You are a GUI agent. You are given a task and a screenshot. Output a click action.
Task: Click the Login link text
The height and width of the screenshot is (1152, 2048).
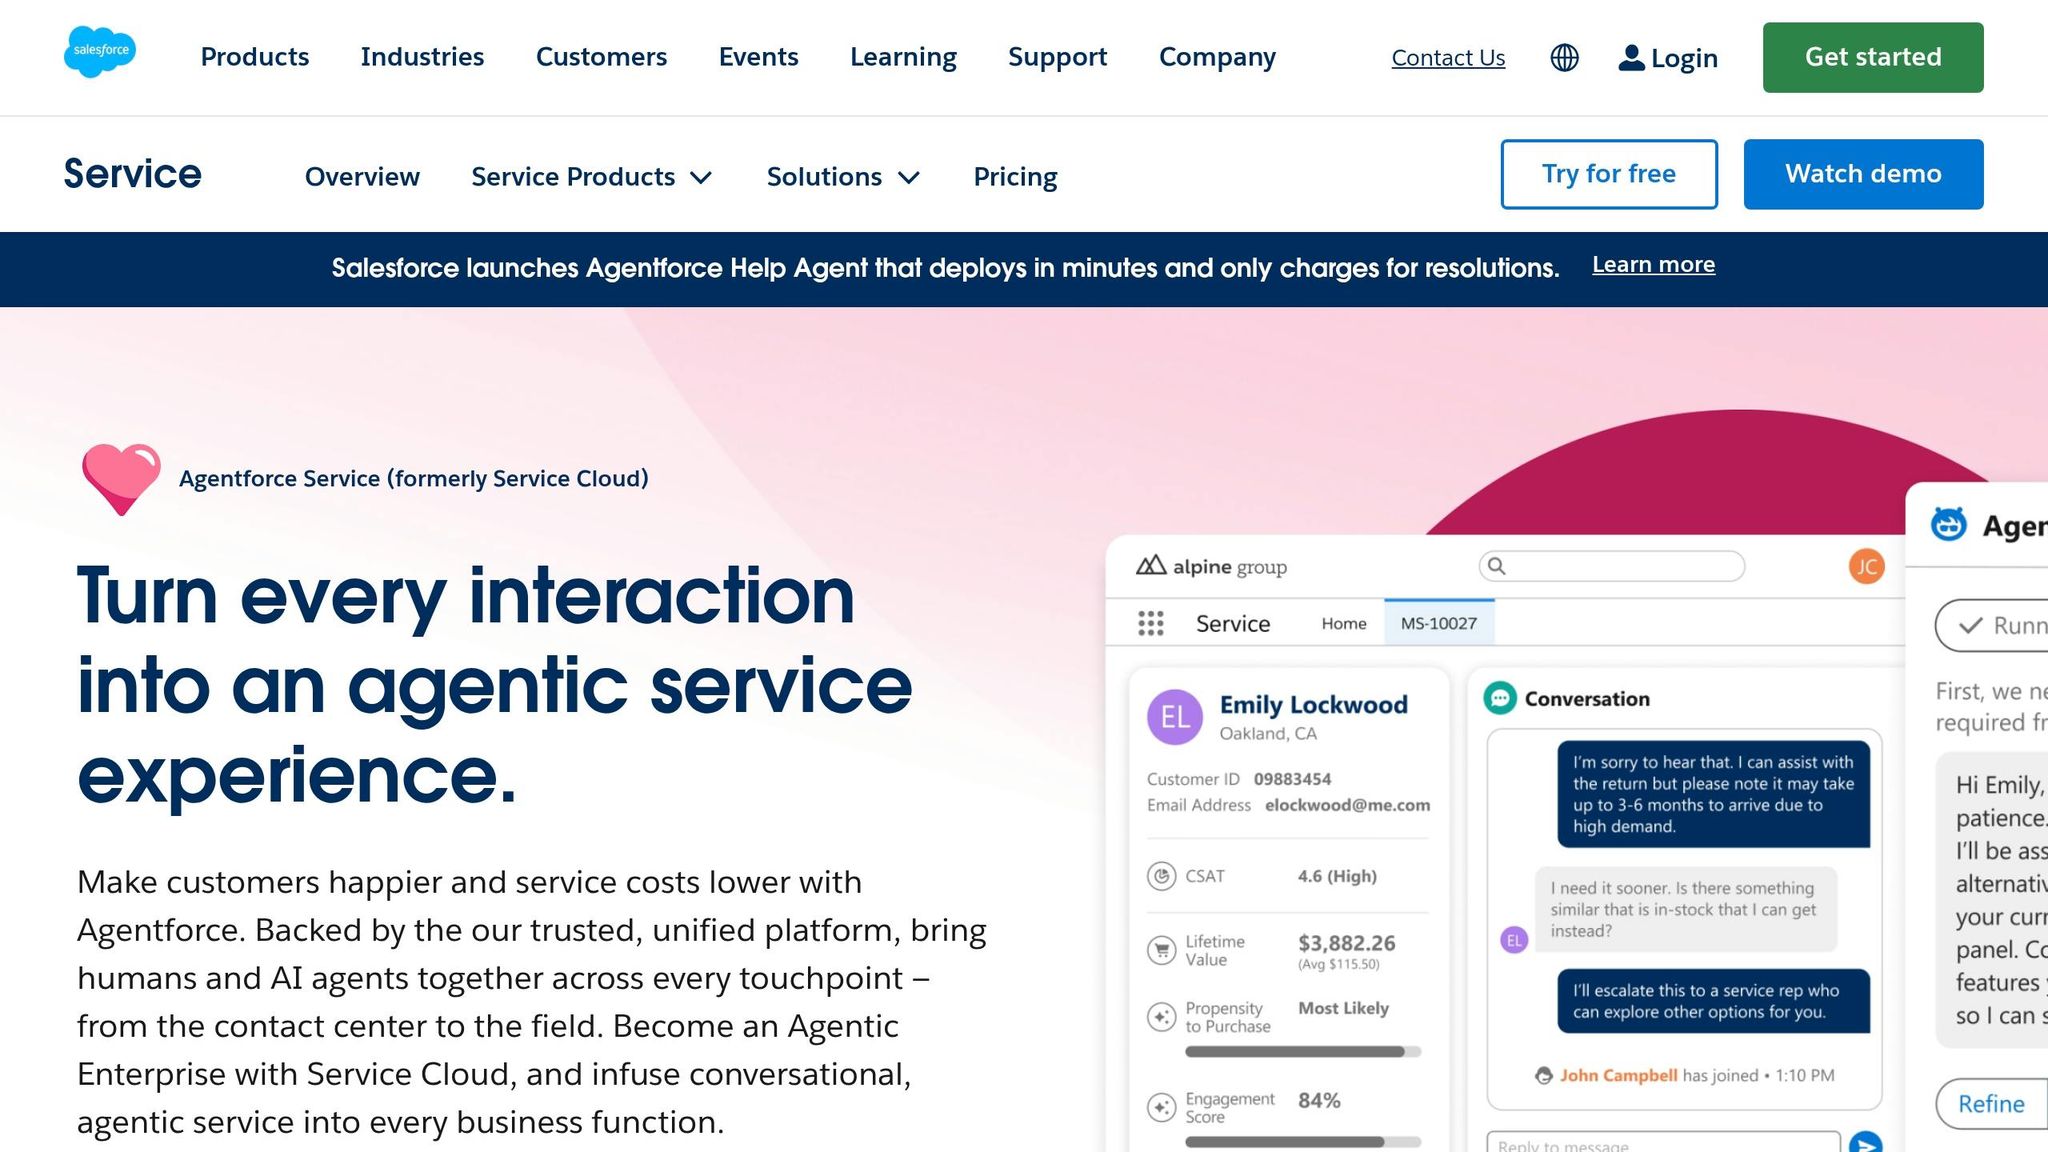(x=1684, y=58)
